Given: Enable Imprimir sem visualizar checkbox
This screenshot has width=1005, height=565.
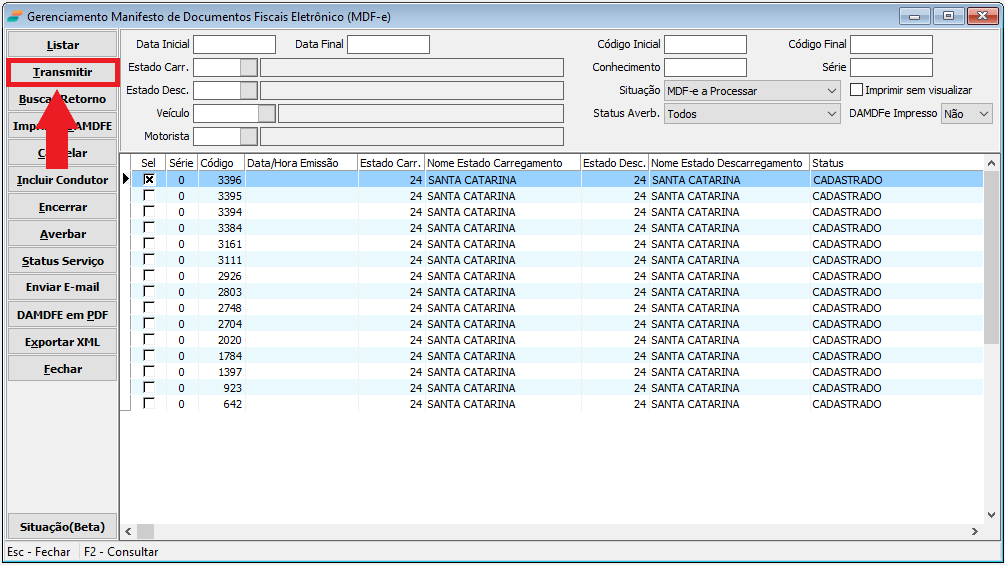Looking at the screenshot, I should [856, 90].
